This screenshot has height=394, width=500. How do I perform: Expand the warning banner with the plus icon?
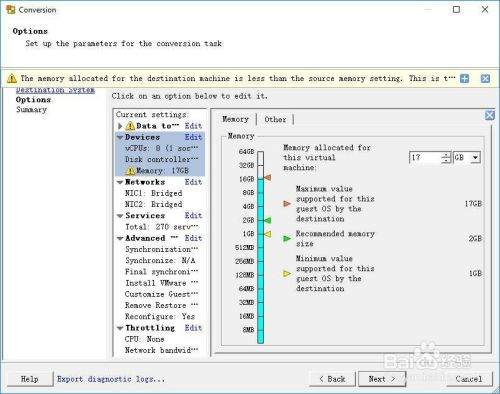464,79
